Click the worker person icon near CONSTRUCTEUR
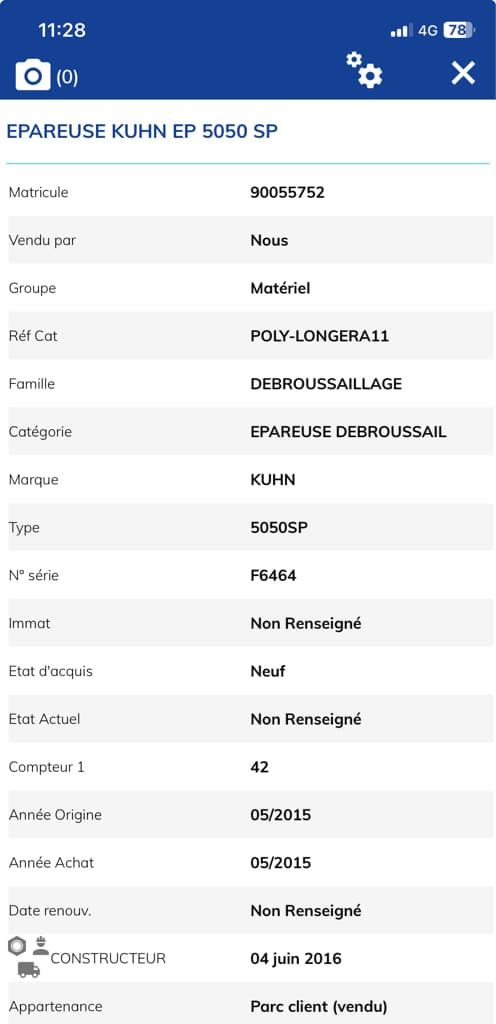Image resolution: width=496 pixels, height=1024 pixels. point(40,945)
